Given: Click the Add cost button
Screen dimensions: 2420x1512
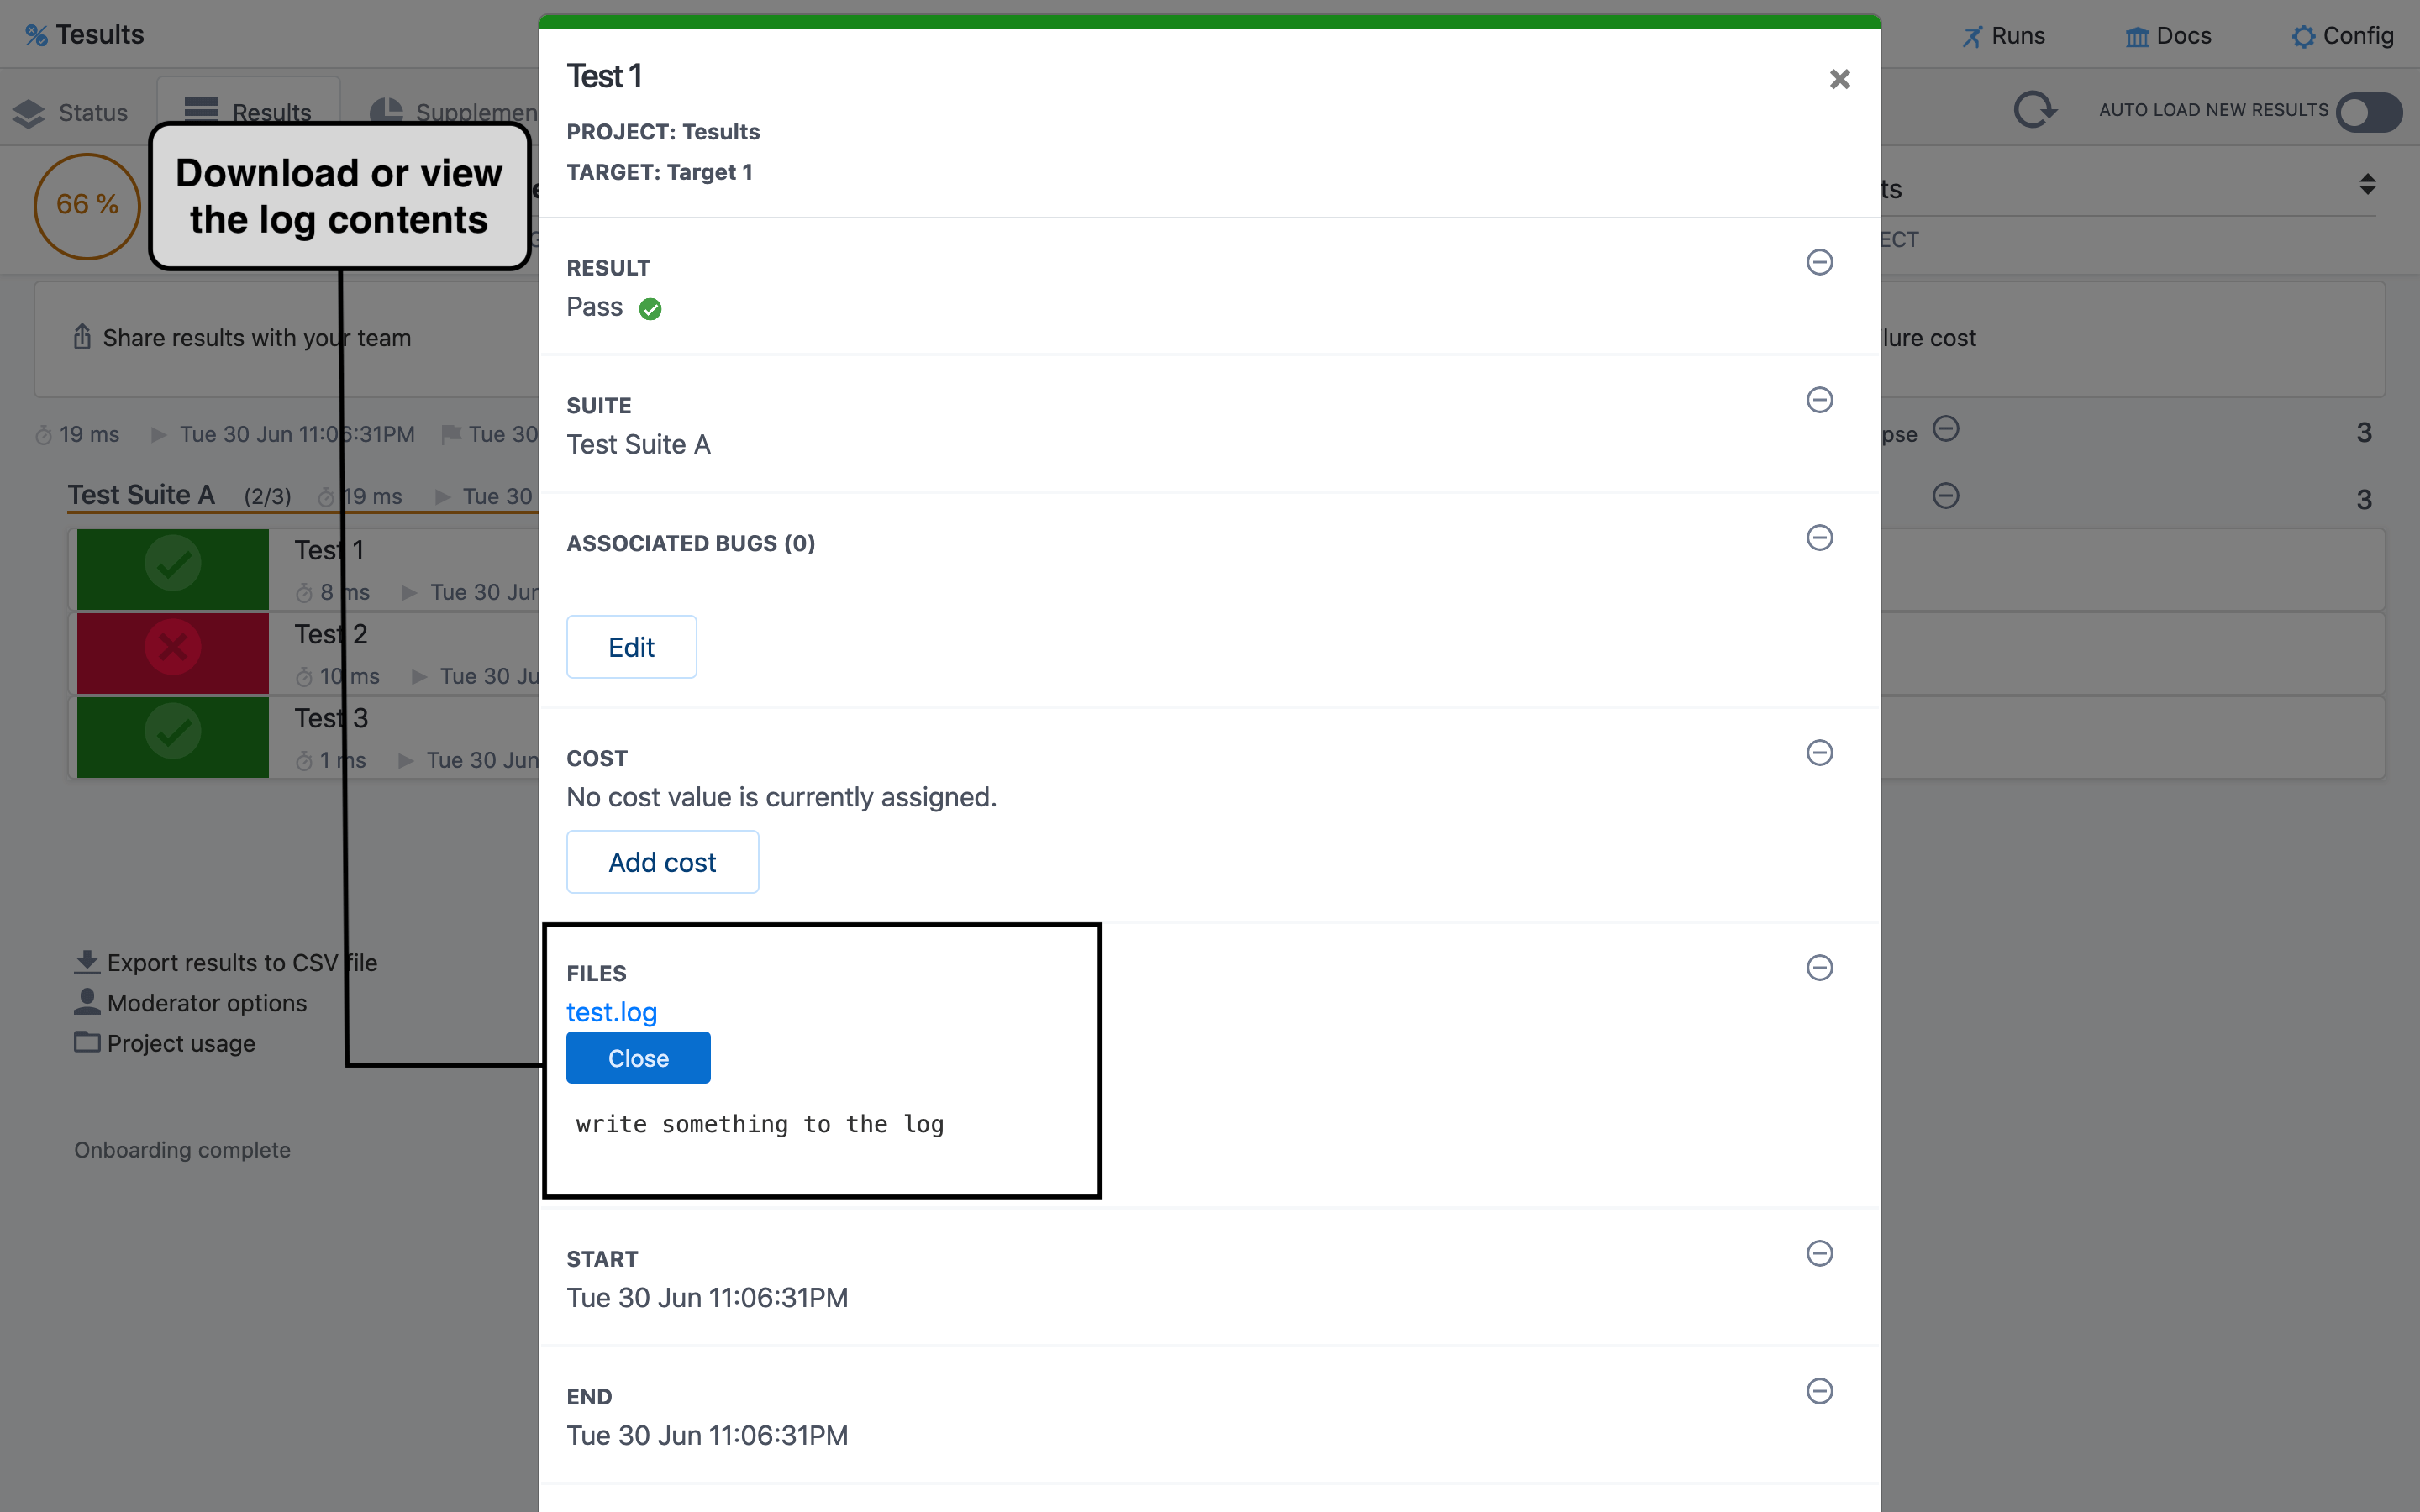Looking at the screenshot, I should click(662, 862).
